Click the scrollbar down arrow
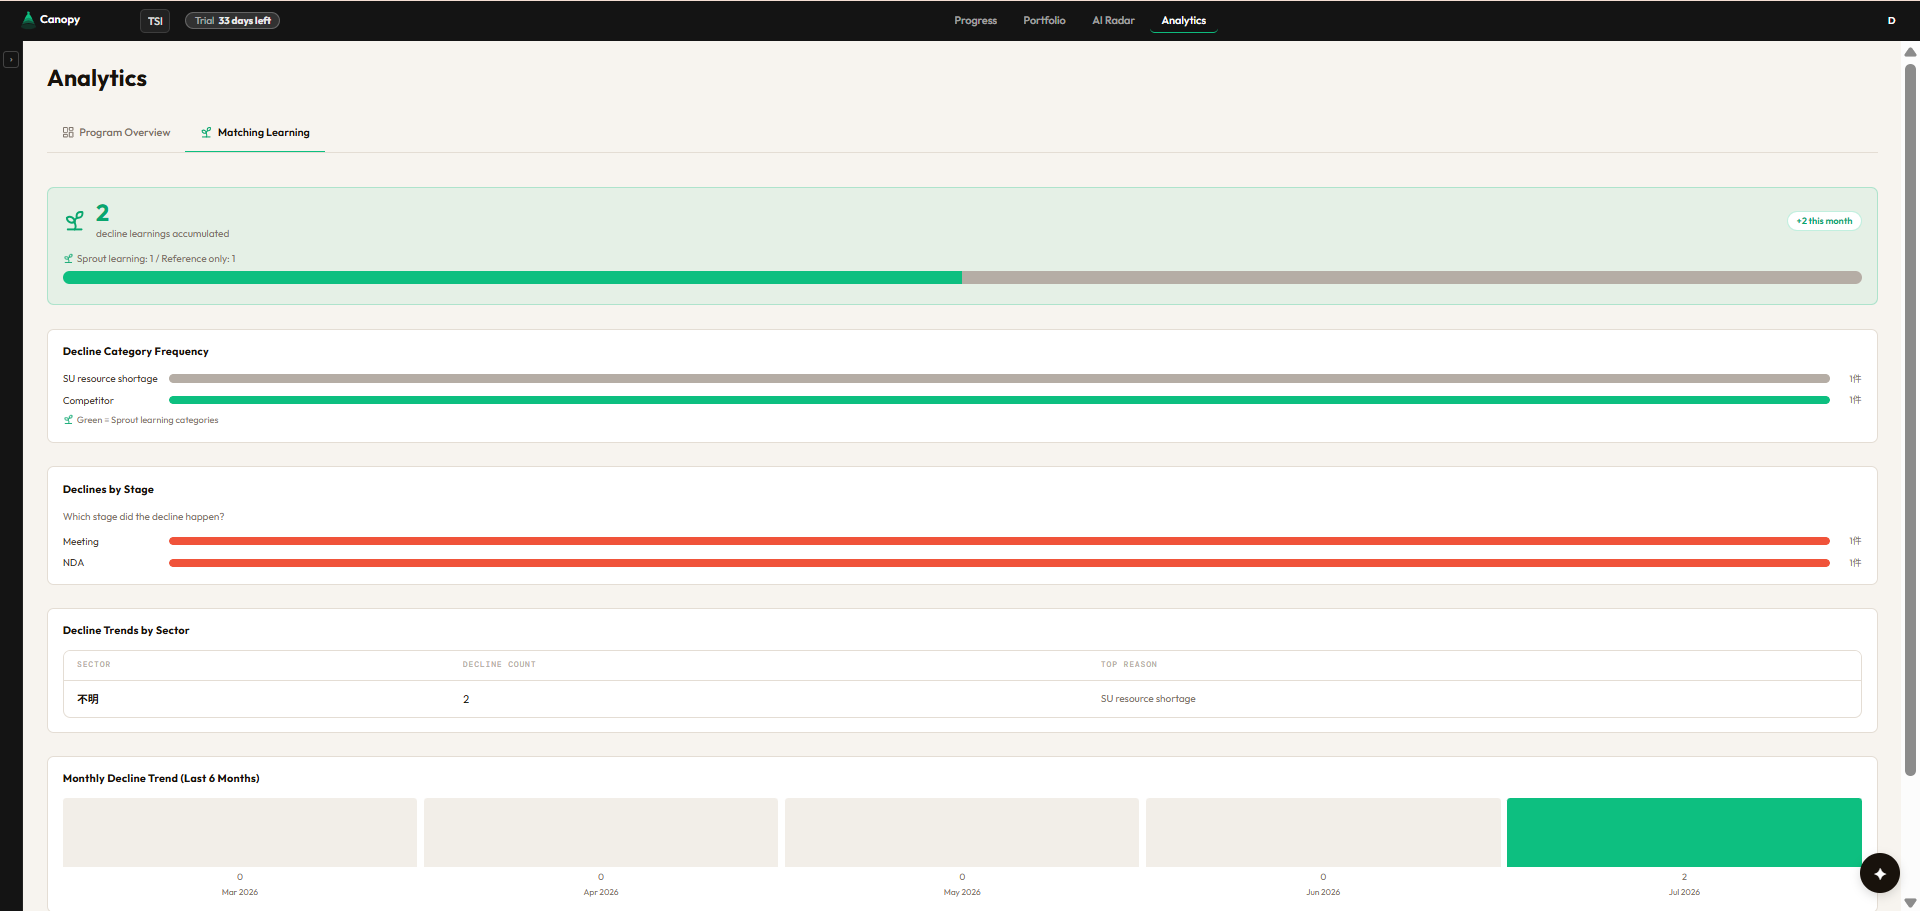This screenshot has width=1920, height=911. [x=1910, y=903]
